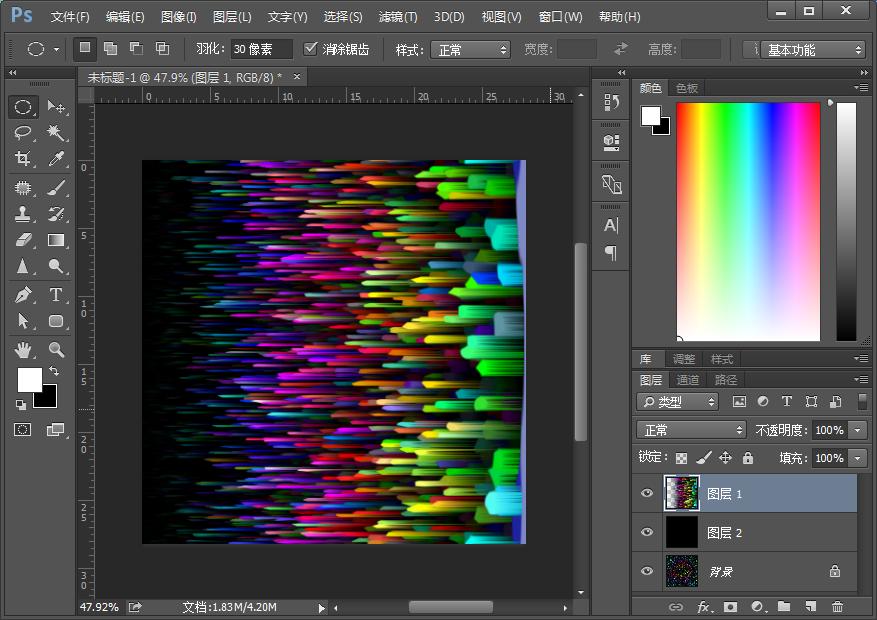877x620 pixels.
Task: Switch to the 色板 swatches tab
Action: pos(687,88)
